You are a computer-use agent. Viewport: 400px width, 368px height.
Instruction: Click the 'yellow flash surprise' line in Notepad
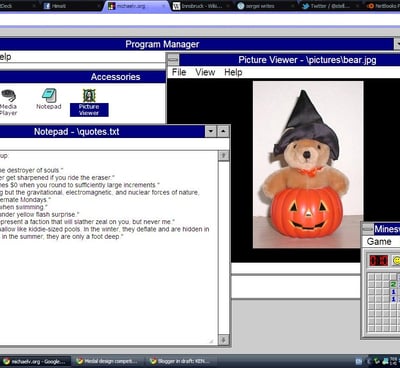tap(40, 214)
